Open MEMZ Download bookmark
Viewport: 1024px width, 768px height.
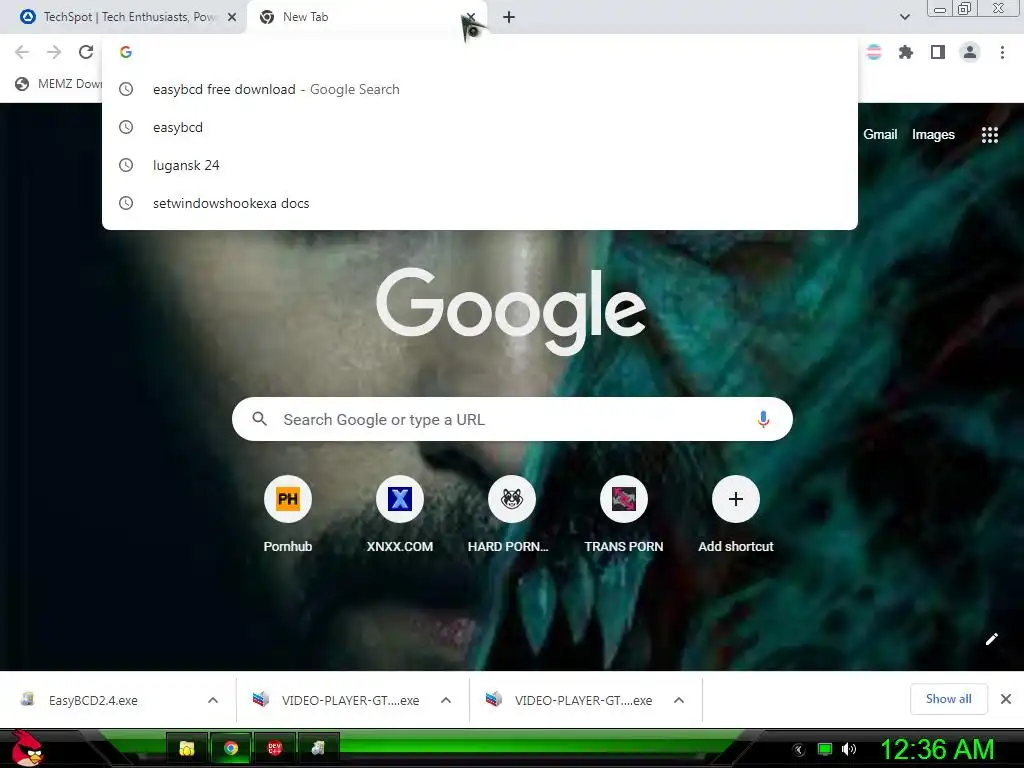(58, 84)
